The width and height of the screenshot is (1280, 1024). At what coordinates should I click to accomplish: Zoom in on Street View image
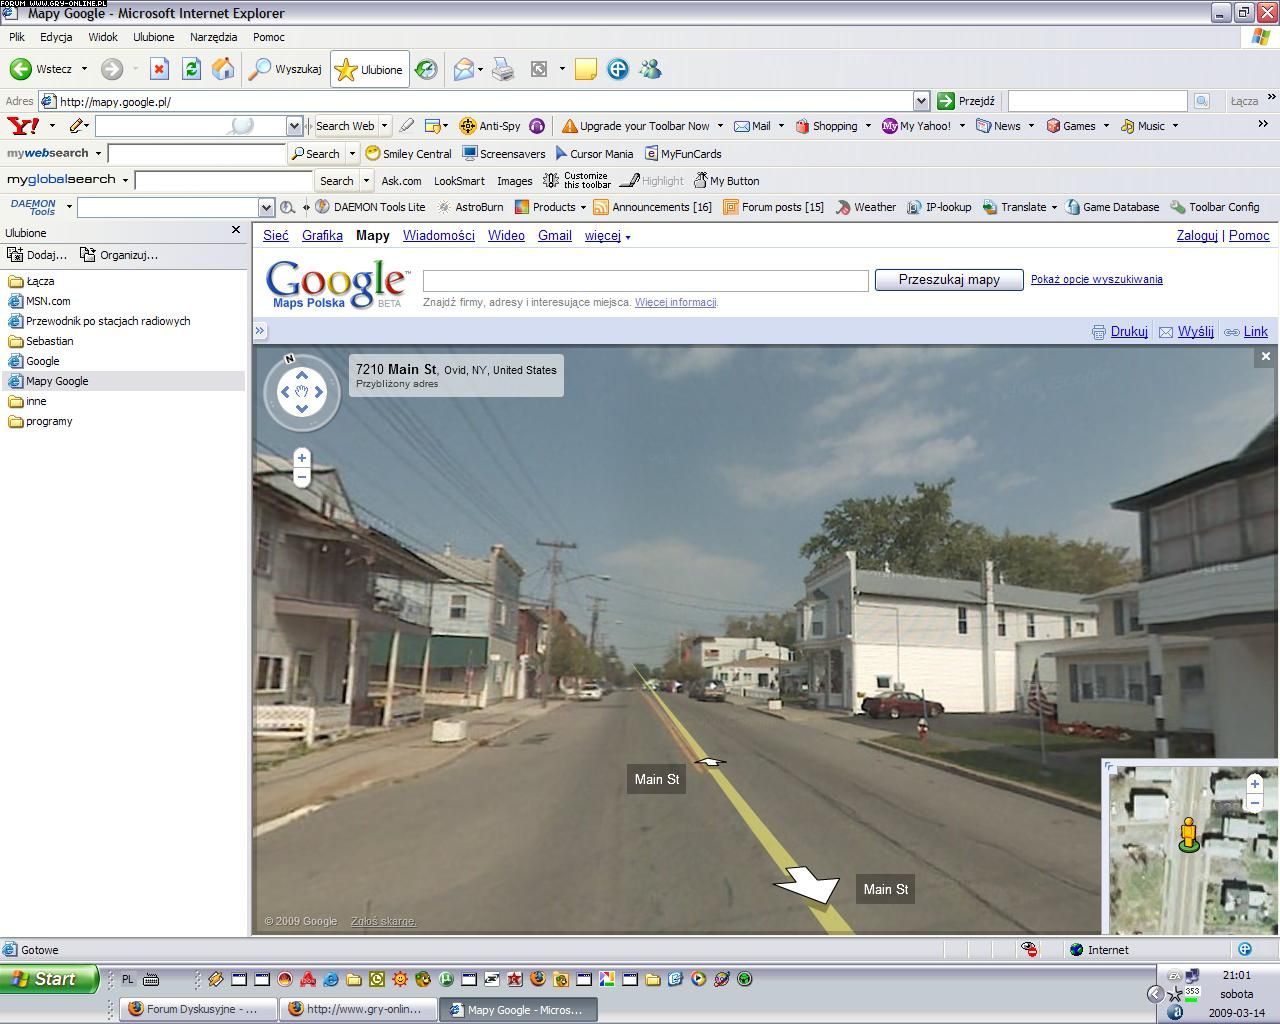(301, 458)
